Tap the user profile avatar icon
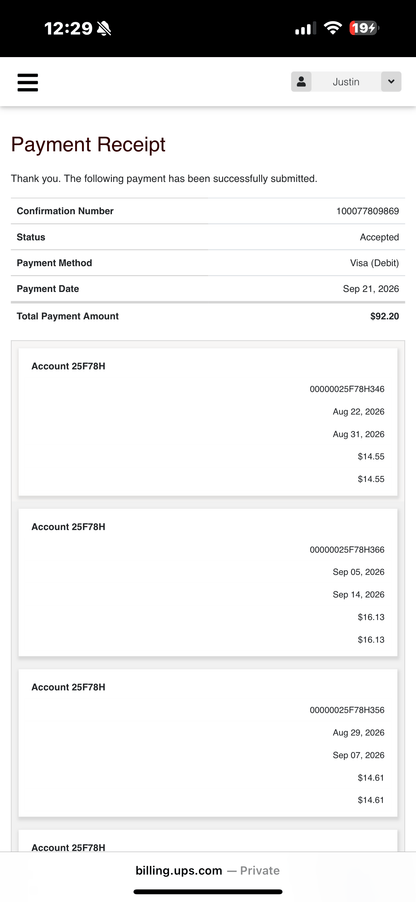Viewport: 416px width, 902px height. 301,82
